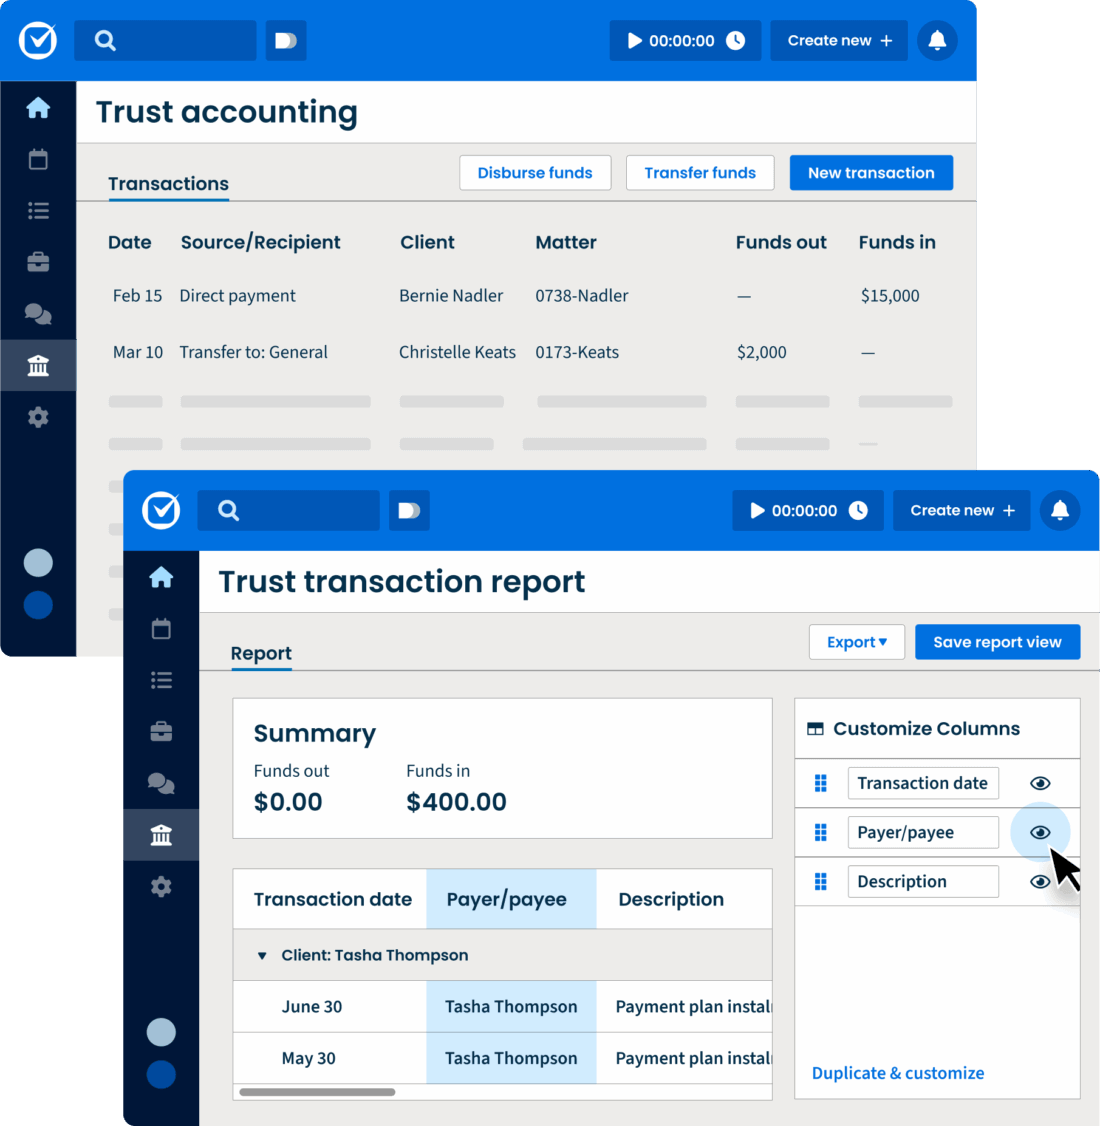Open Matters using the briefcase icon

click(161, 730)
